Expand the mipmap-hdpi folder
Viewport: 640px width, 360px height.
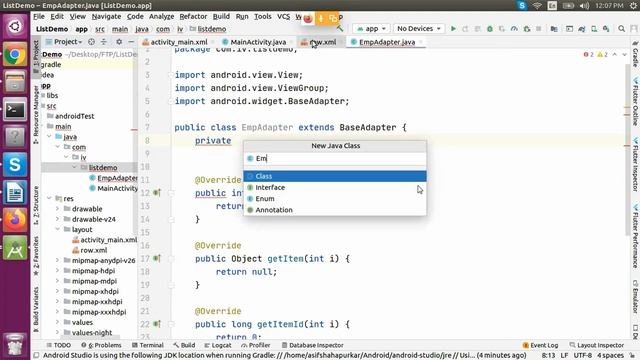(58, 271)
